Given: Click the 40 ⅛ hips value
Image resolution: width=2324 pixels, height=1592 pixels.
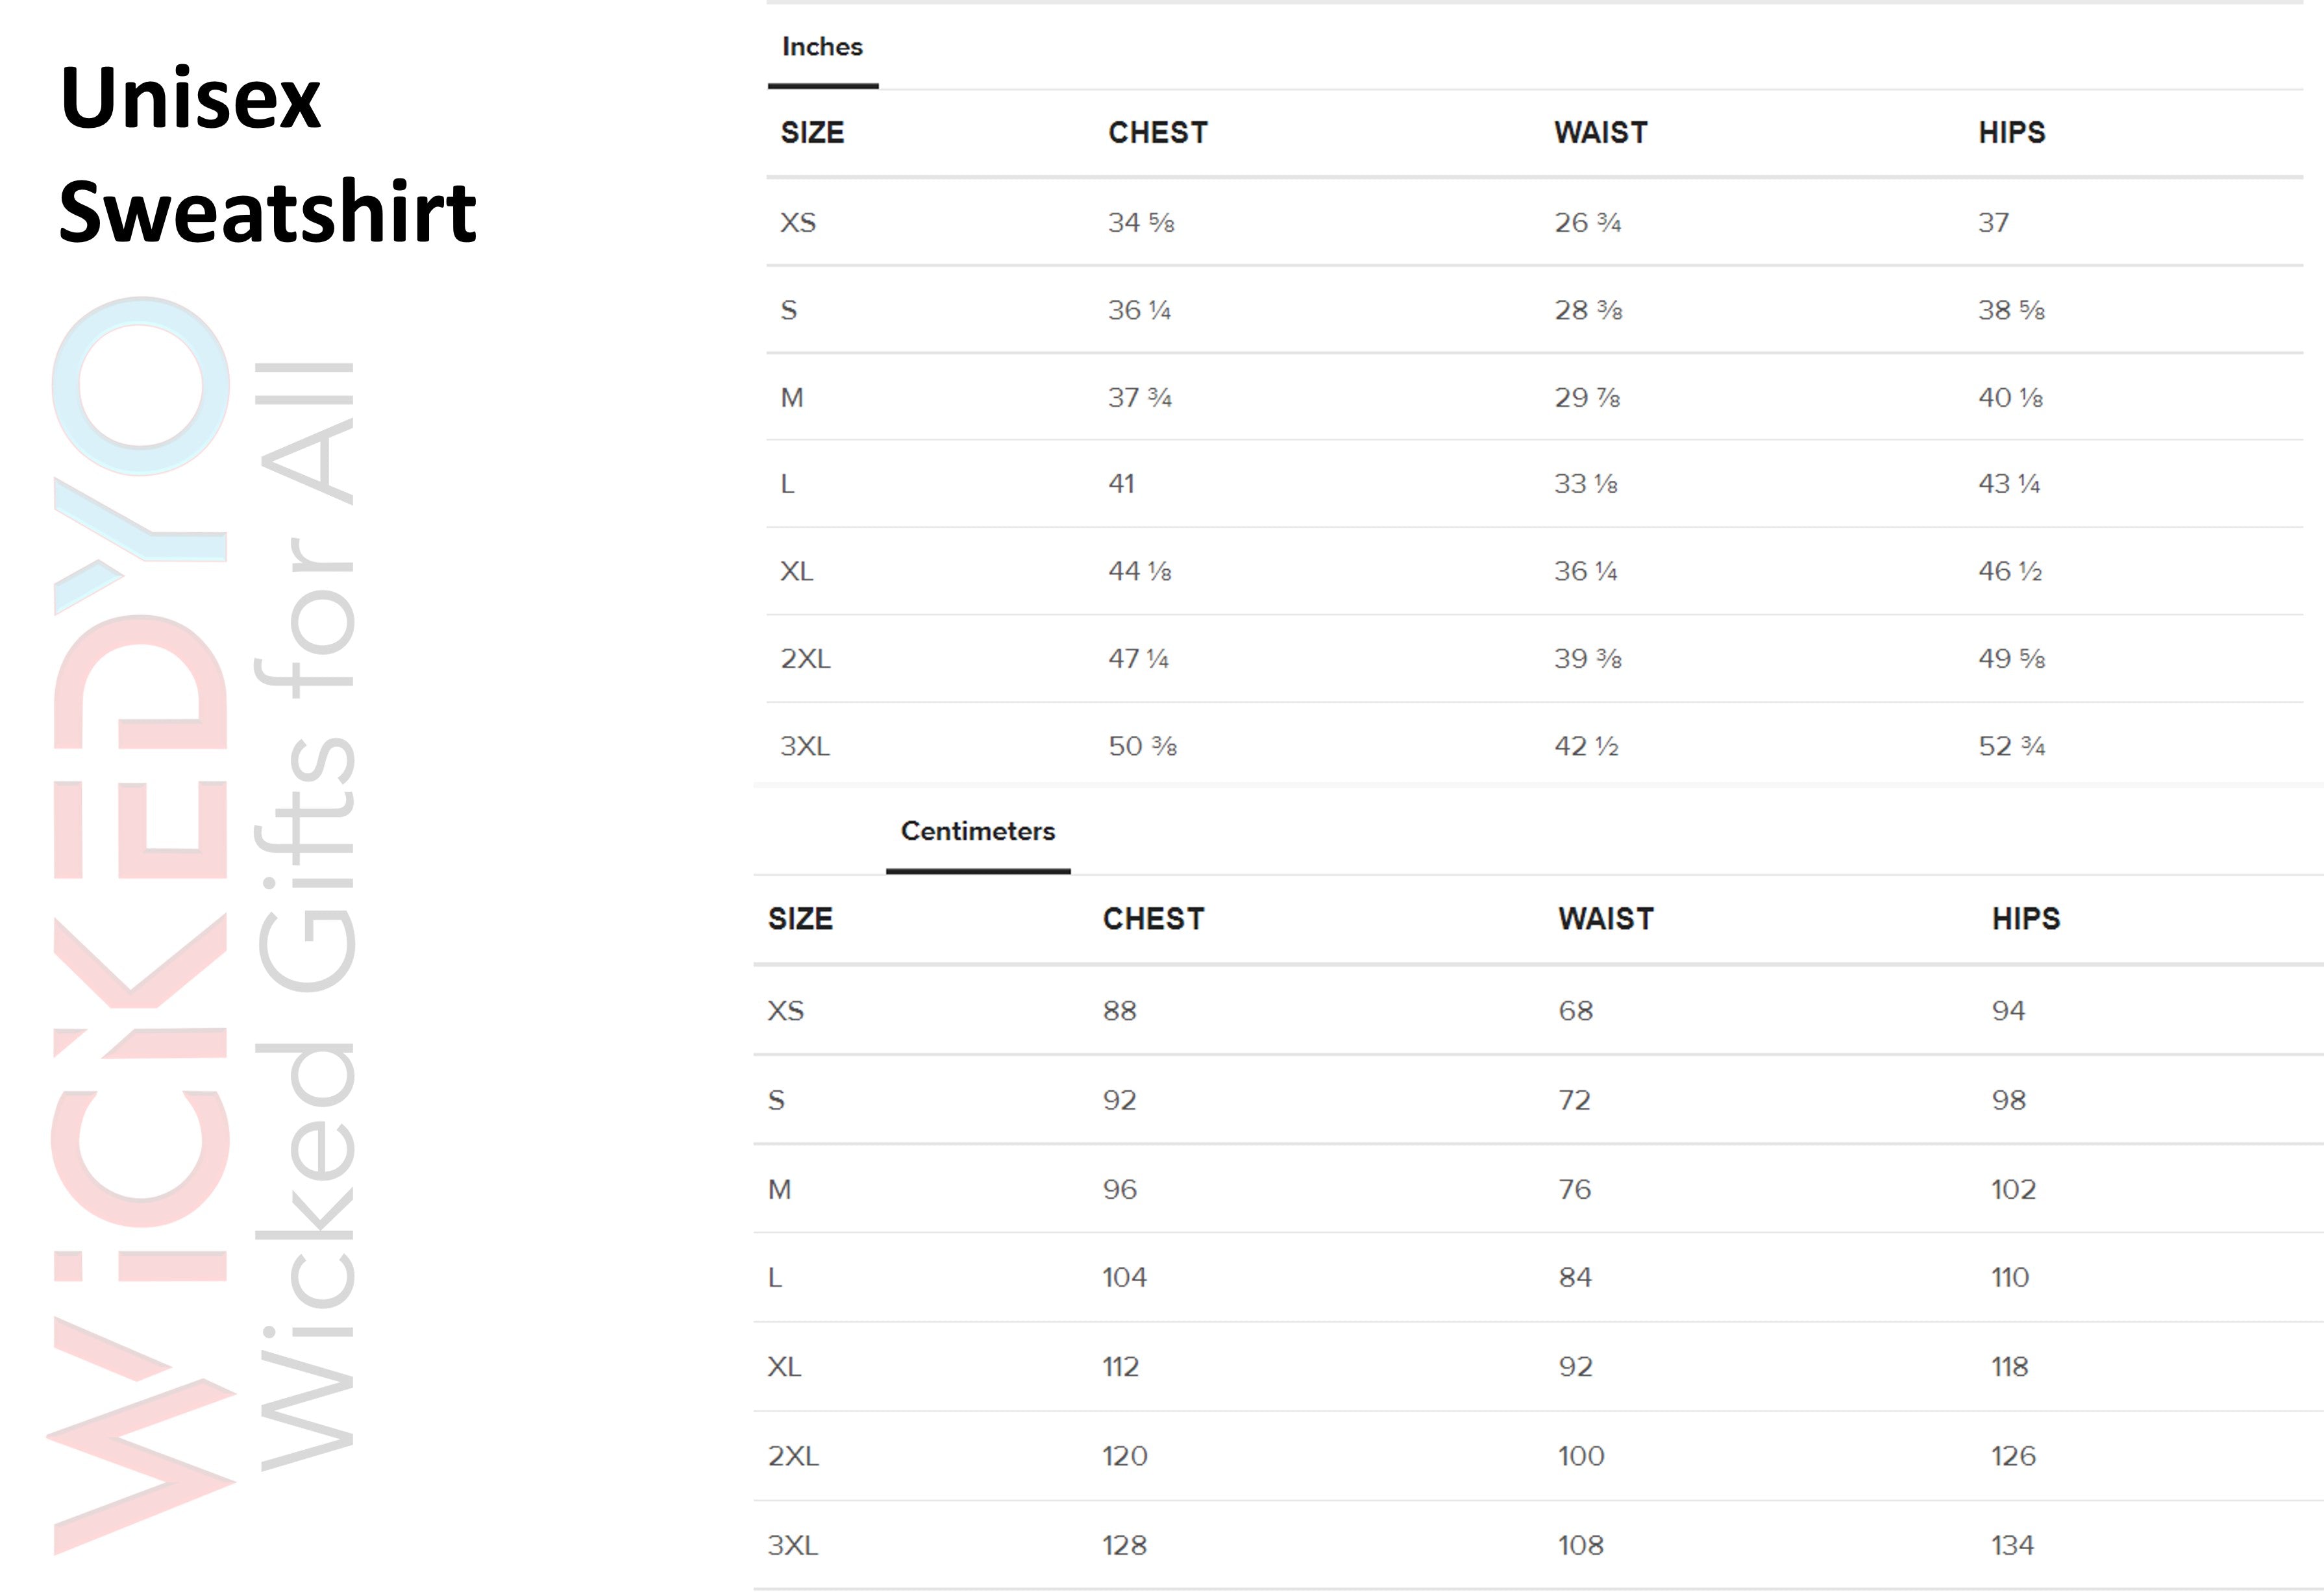Looking at the screenshot, I should point(2010,398).
